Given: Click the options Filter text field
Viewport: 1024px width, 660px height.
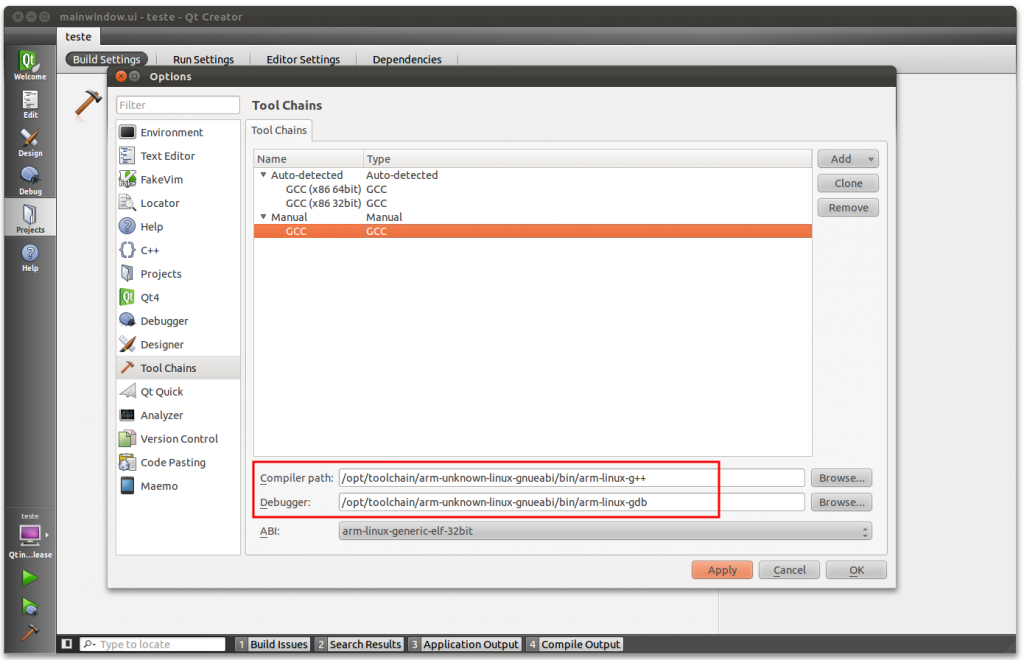Looking at the screenshot, I should (x=178, y=105).
